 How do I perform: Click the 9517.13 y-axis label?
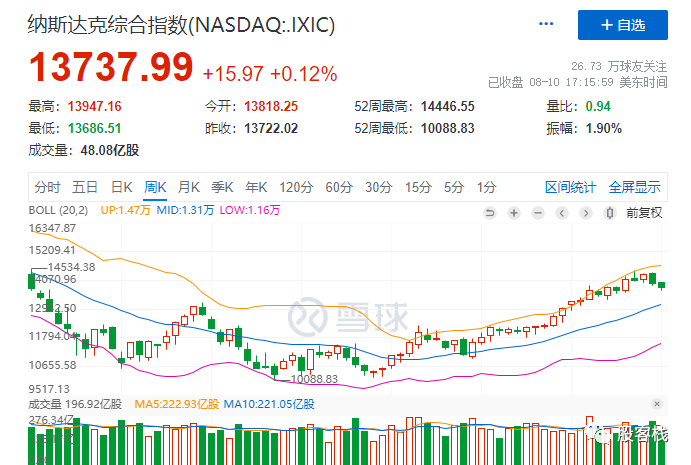tap(49, 389)
